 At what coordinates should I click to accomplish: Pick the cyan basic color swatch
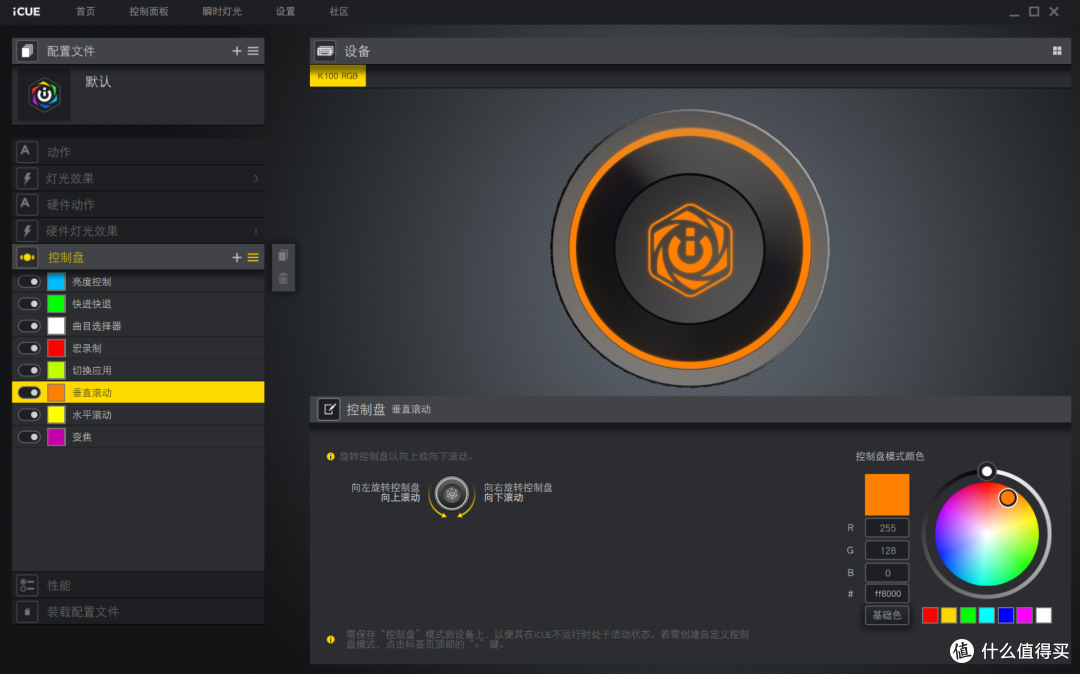point(987,615)
